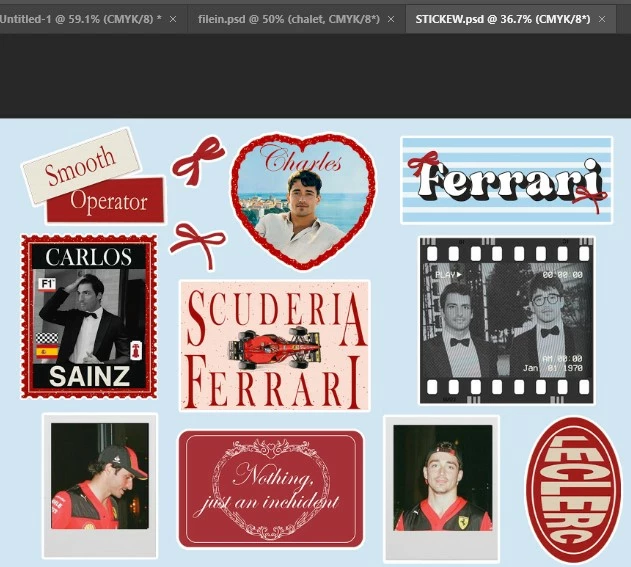The width and height of the screenshot is (631, 567).
Task: Close the filein.psd document tab
Action: (x=391, y=19)
